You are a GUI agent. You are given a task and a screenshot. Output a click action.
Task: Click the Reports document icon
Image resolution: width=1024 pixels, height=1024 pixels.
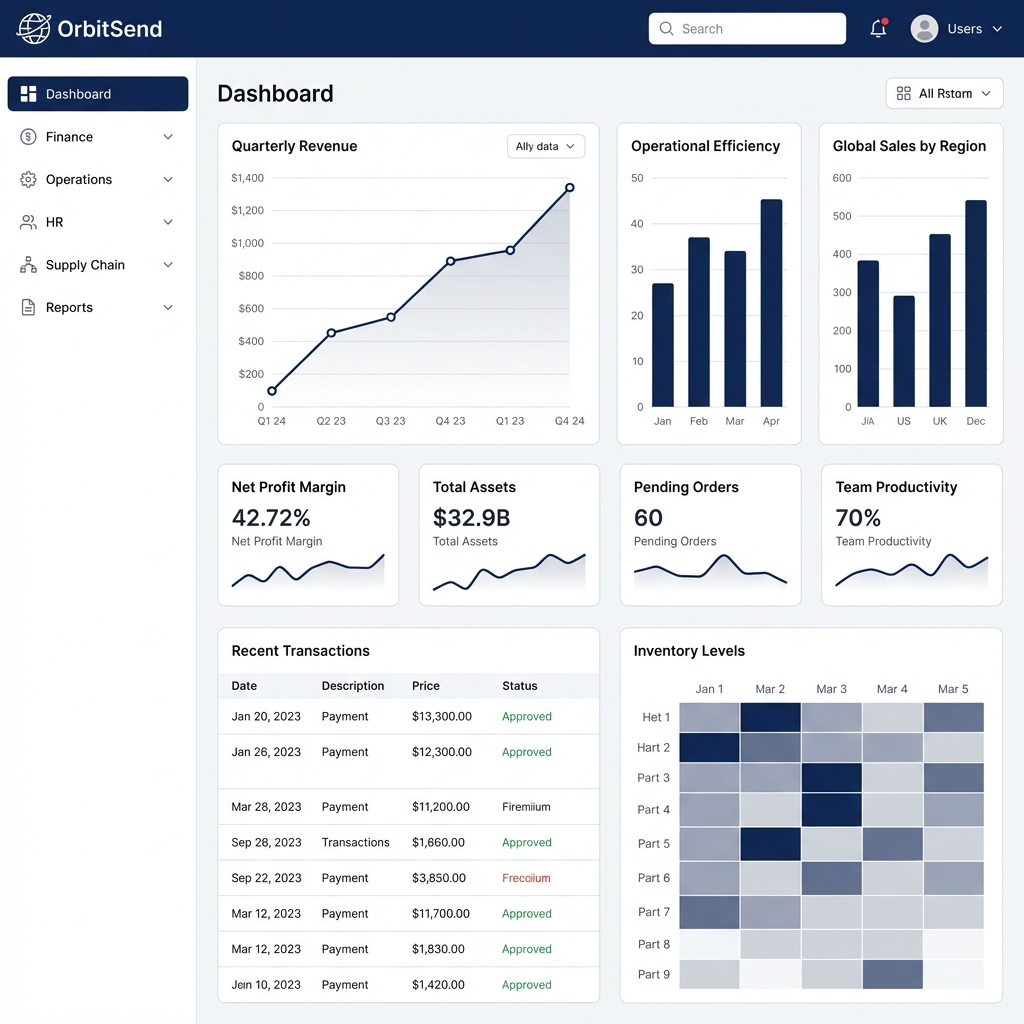27,307
